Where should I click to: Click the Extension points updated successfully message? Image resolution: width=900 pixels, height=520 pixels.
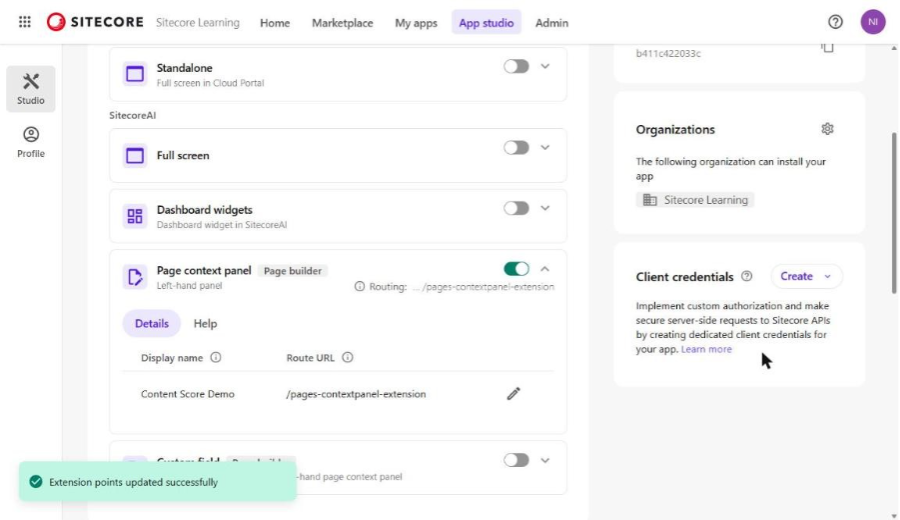[x=133, y=482]
